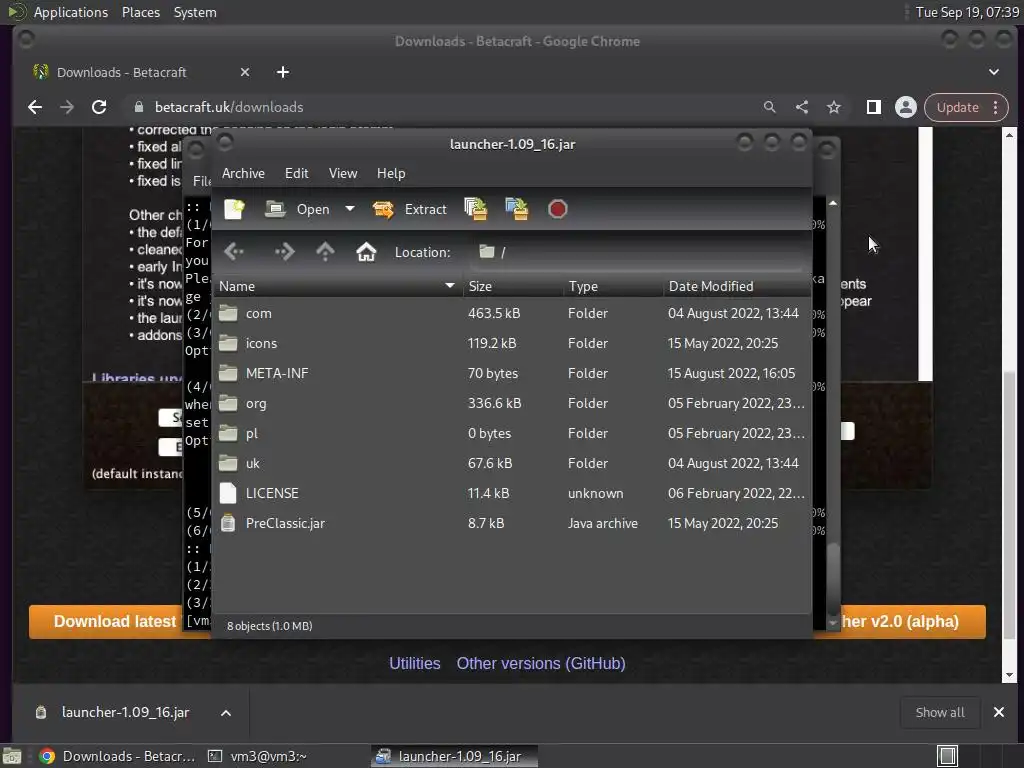Go back to previous location
Screen dimensions: 1024x768
tap(234, 252)
